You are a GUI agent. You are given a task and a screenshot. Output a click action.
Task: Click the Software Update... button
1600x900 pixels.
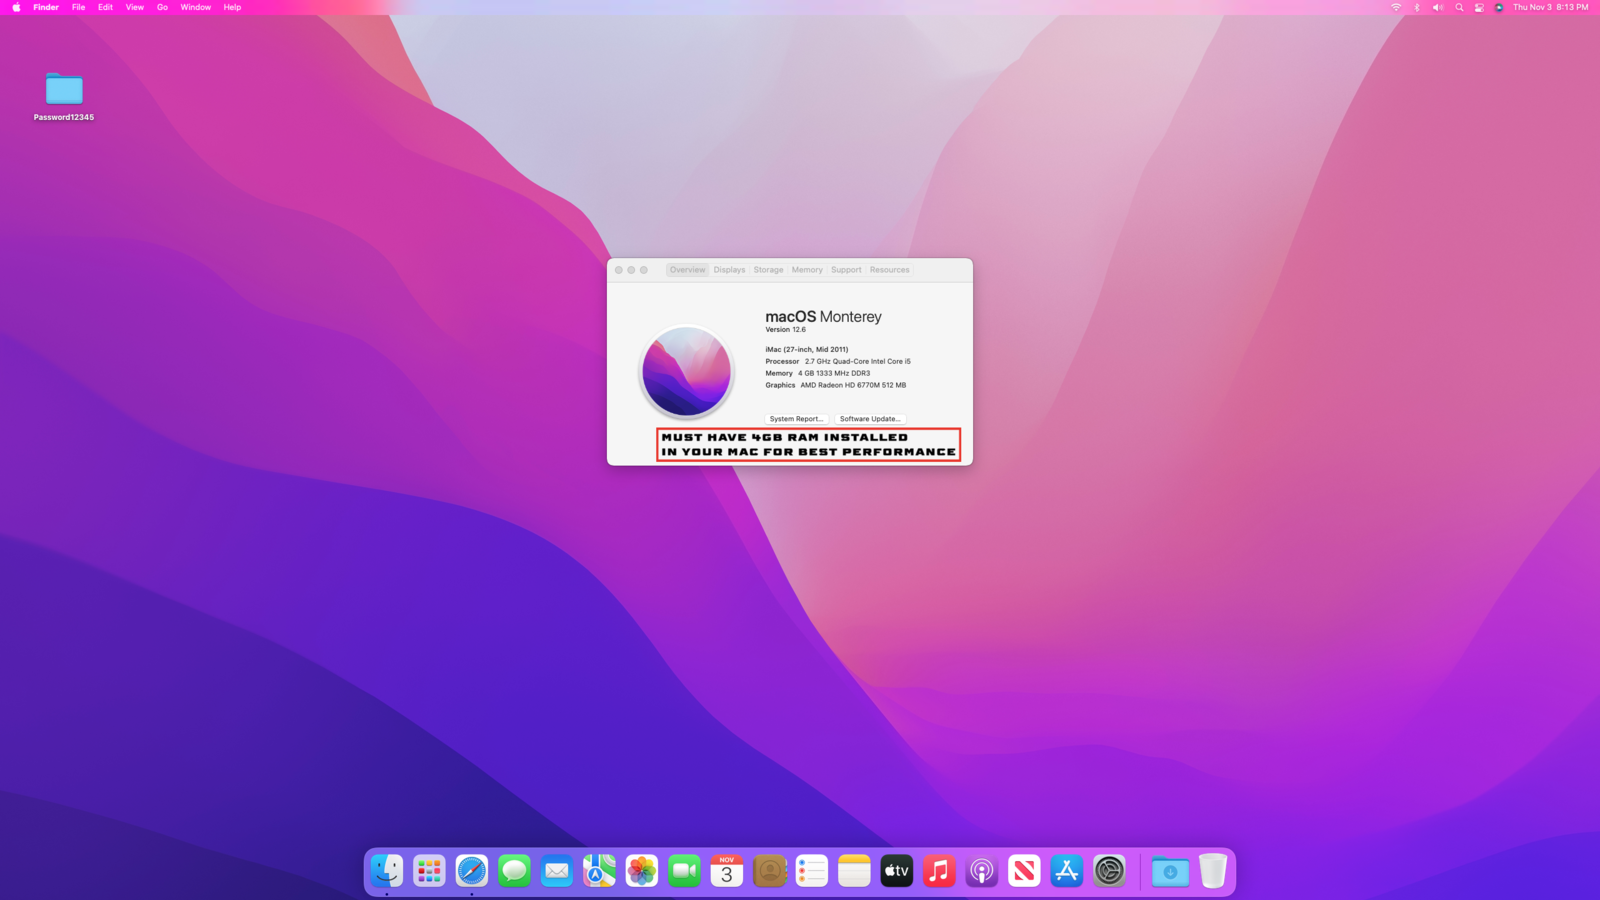click(x=870, y=419)
